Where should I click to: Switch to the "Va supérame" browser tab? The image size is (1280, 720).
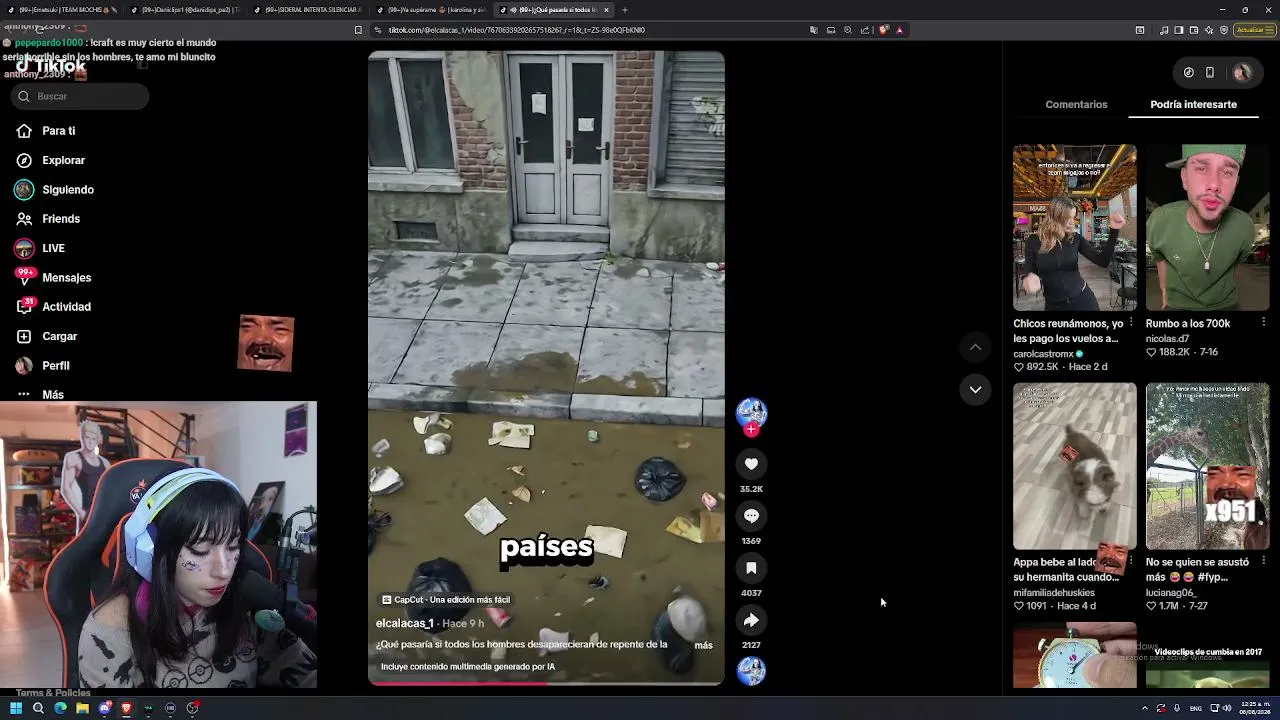(432, 10)
